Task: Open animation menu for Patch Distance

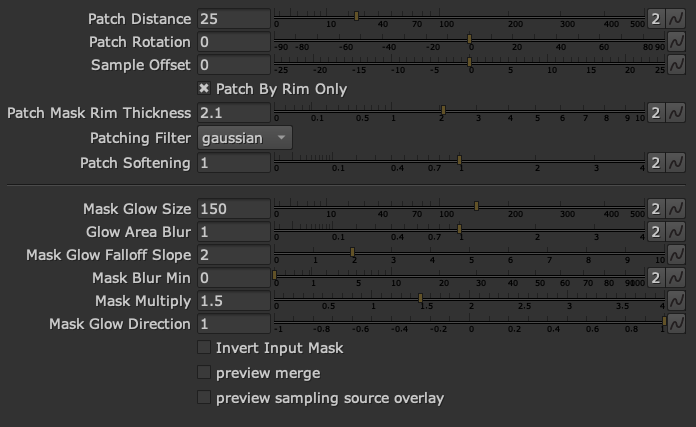Action: coord(676,19)
